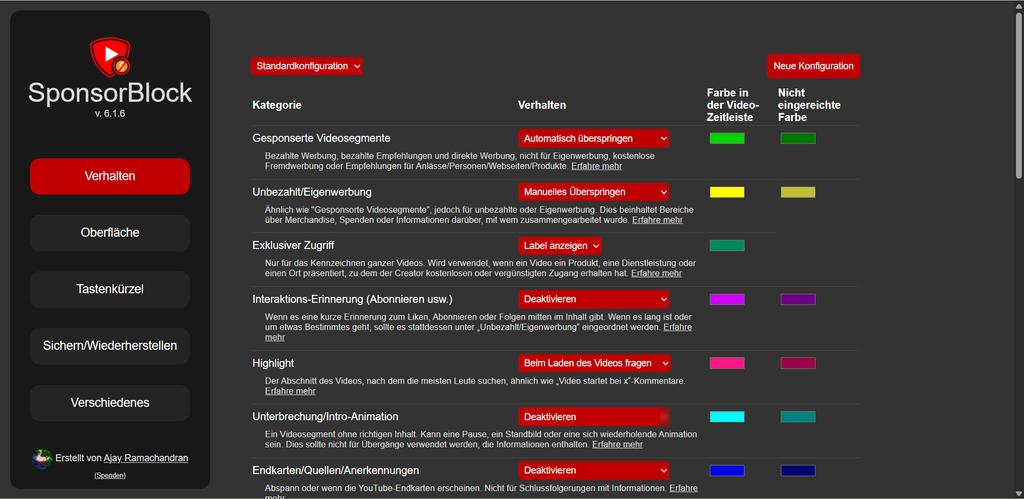Click the SponsorBlock title text

(110, 93)
